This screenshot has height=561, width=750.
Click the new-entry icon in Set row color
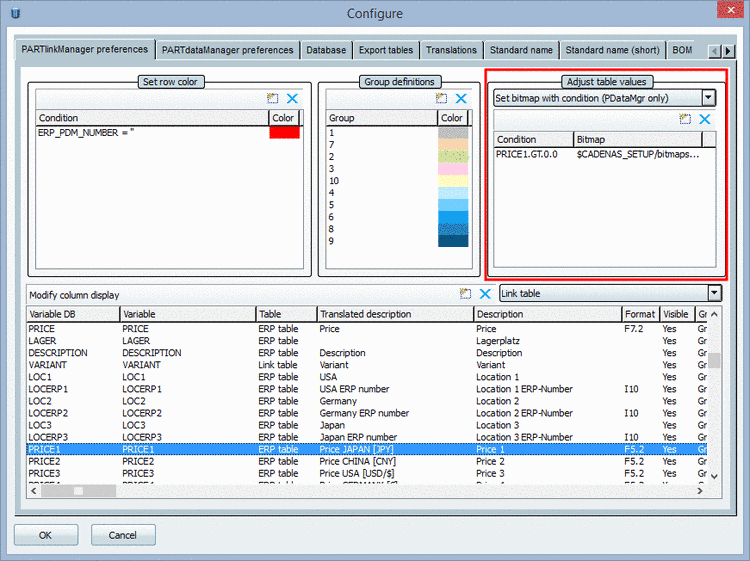[x=272, y=99]
